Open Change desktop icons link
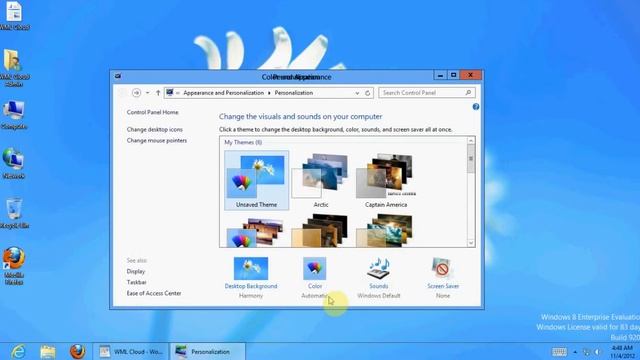This screenshot has height=360, width=640. click(x=154, y=129)
